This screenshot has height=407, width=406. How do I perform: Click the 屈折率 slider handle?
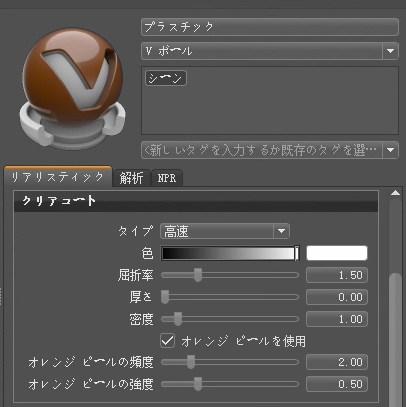(198, 275)
